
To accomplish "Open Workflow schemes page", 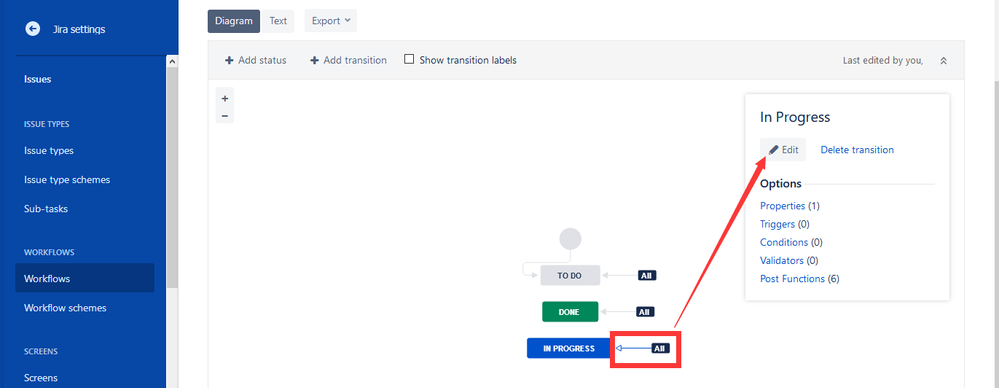I will tap(65, 308).
